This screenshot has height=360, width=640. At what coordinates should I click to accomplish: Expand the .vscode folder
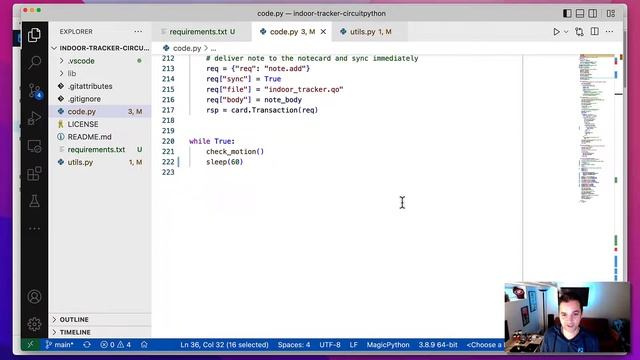(x=100, y=61)
